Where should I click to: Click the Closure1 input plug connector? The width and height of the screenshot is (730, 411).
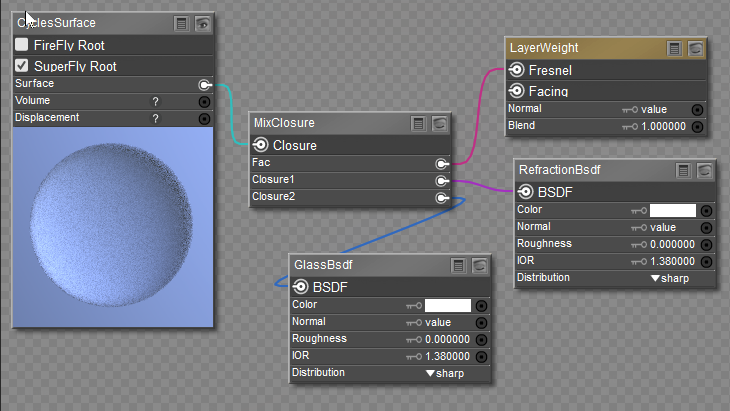click(442, 181)
